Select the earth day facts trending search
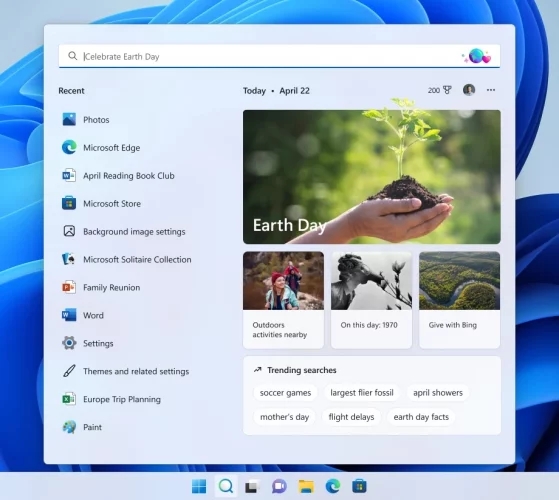The width and height of the screenshot is (559, 500). pos(421,417)
